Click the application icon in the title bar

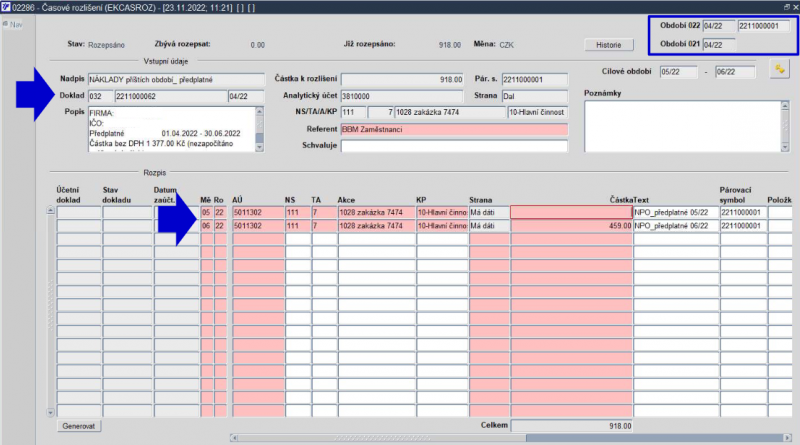pyautogui.click(x=6, y=7)
